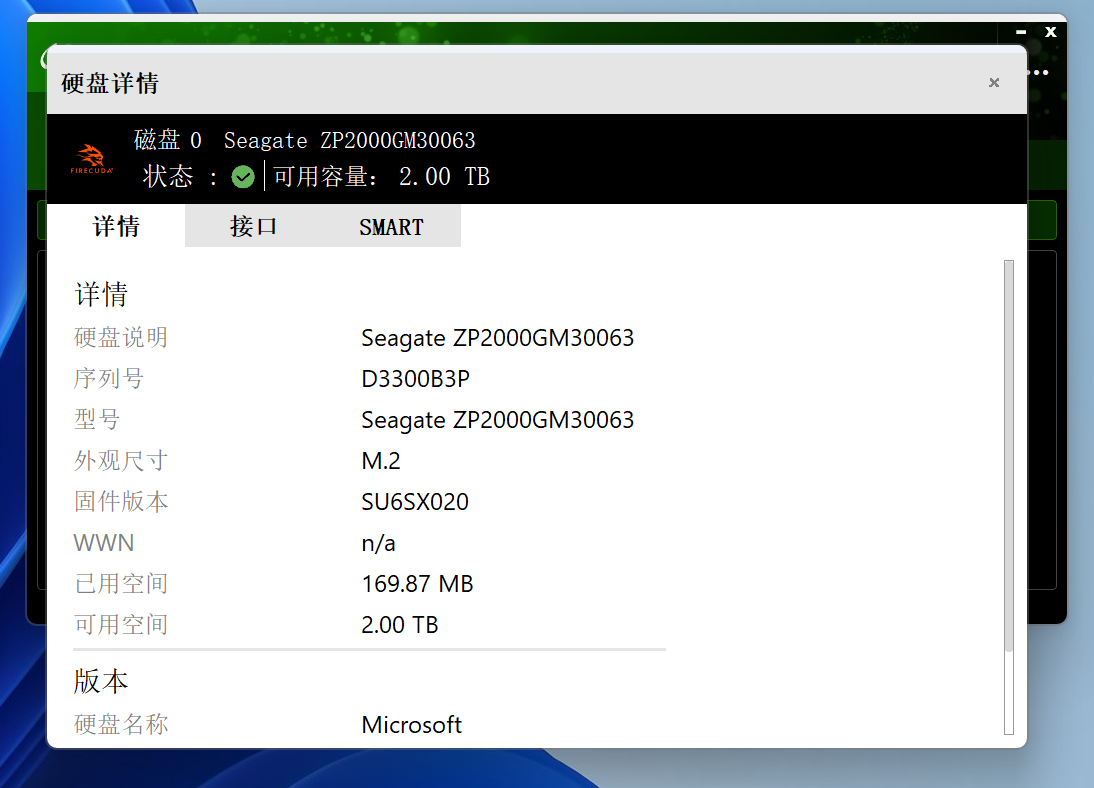The height and width of the screenshot is (788, 1094).
Task: Select the WWN value n/a
Action: pyautogui.click(x=378, y=543)
